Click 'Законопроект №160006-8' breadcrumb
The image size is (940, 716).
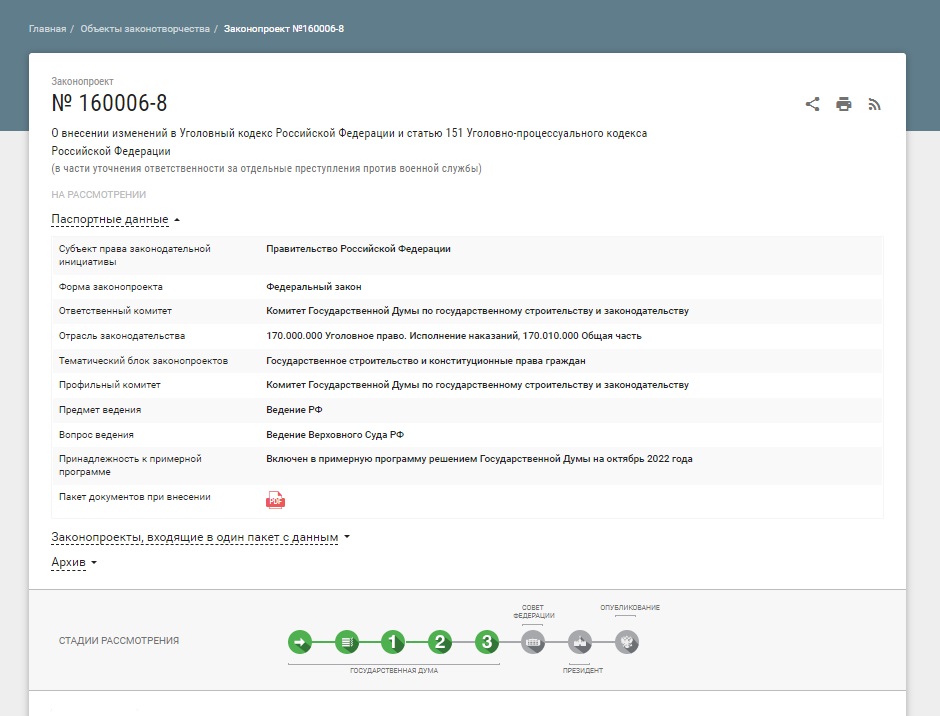pyautogui.click(x=284, y=29)
